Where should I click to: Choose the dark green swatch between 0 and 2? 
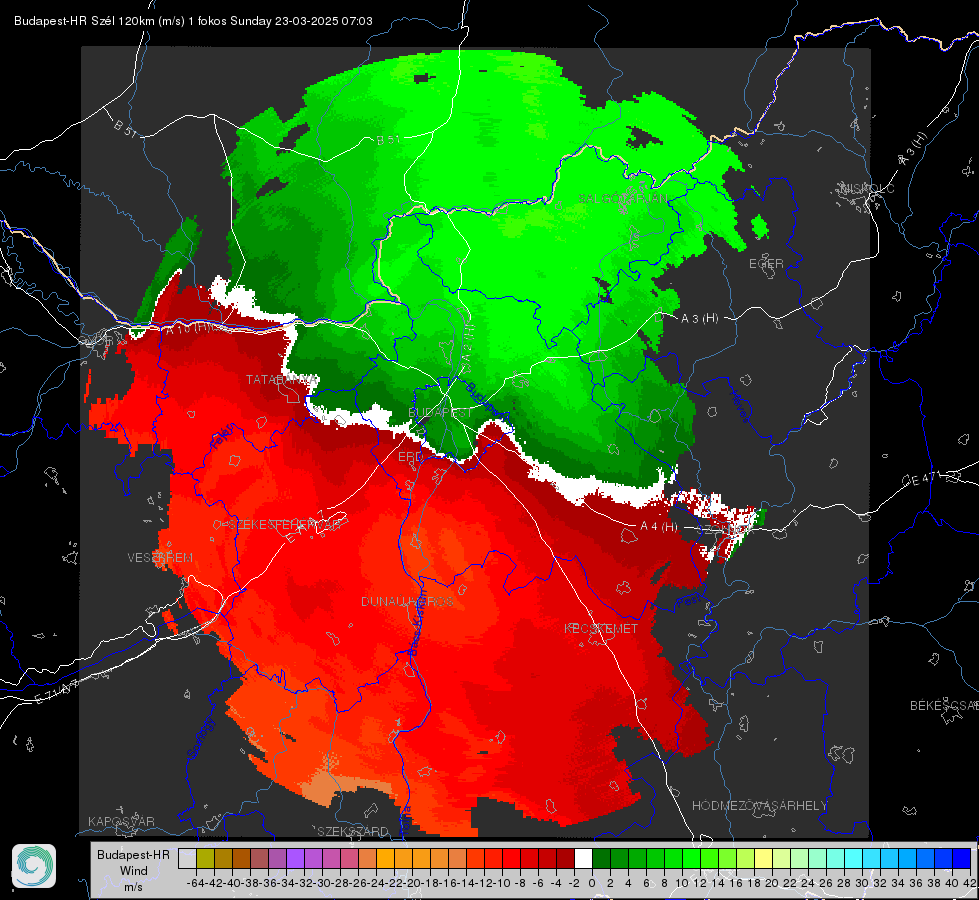(601, 859)
